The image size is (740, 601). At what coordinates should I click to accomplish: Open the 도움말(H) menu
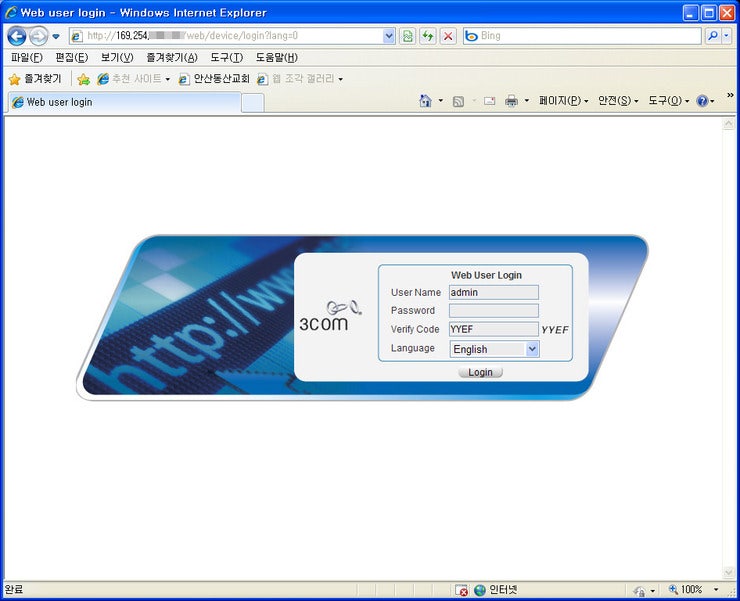coord(277,58)
